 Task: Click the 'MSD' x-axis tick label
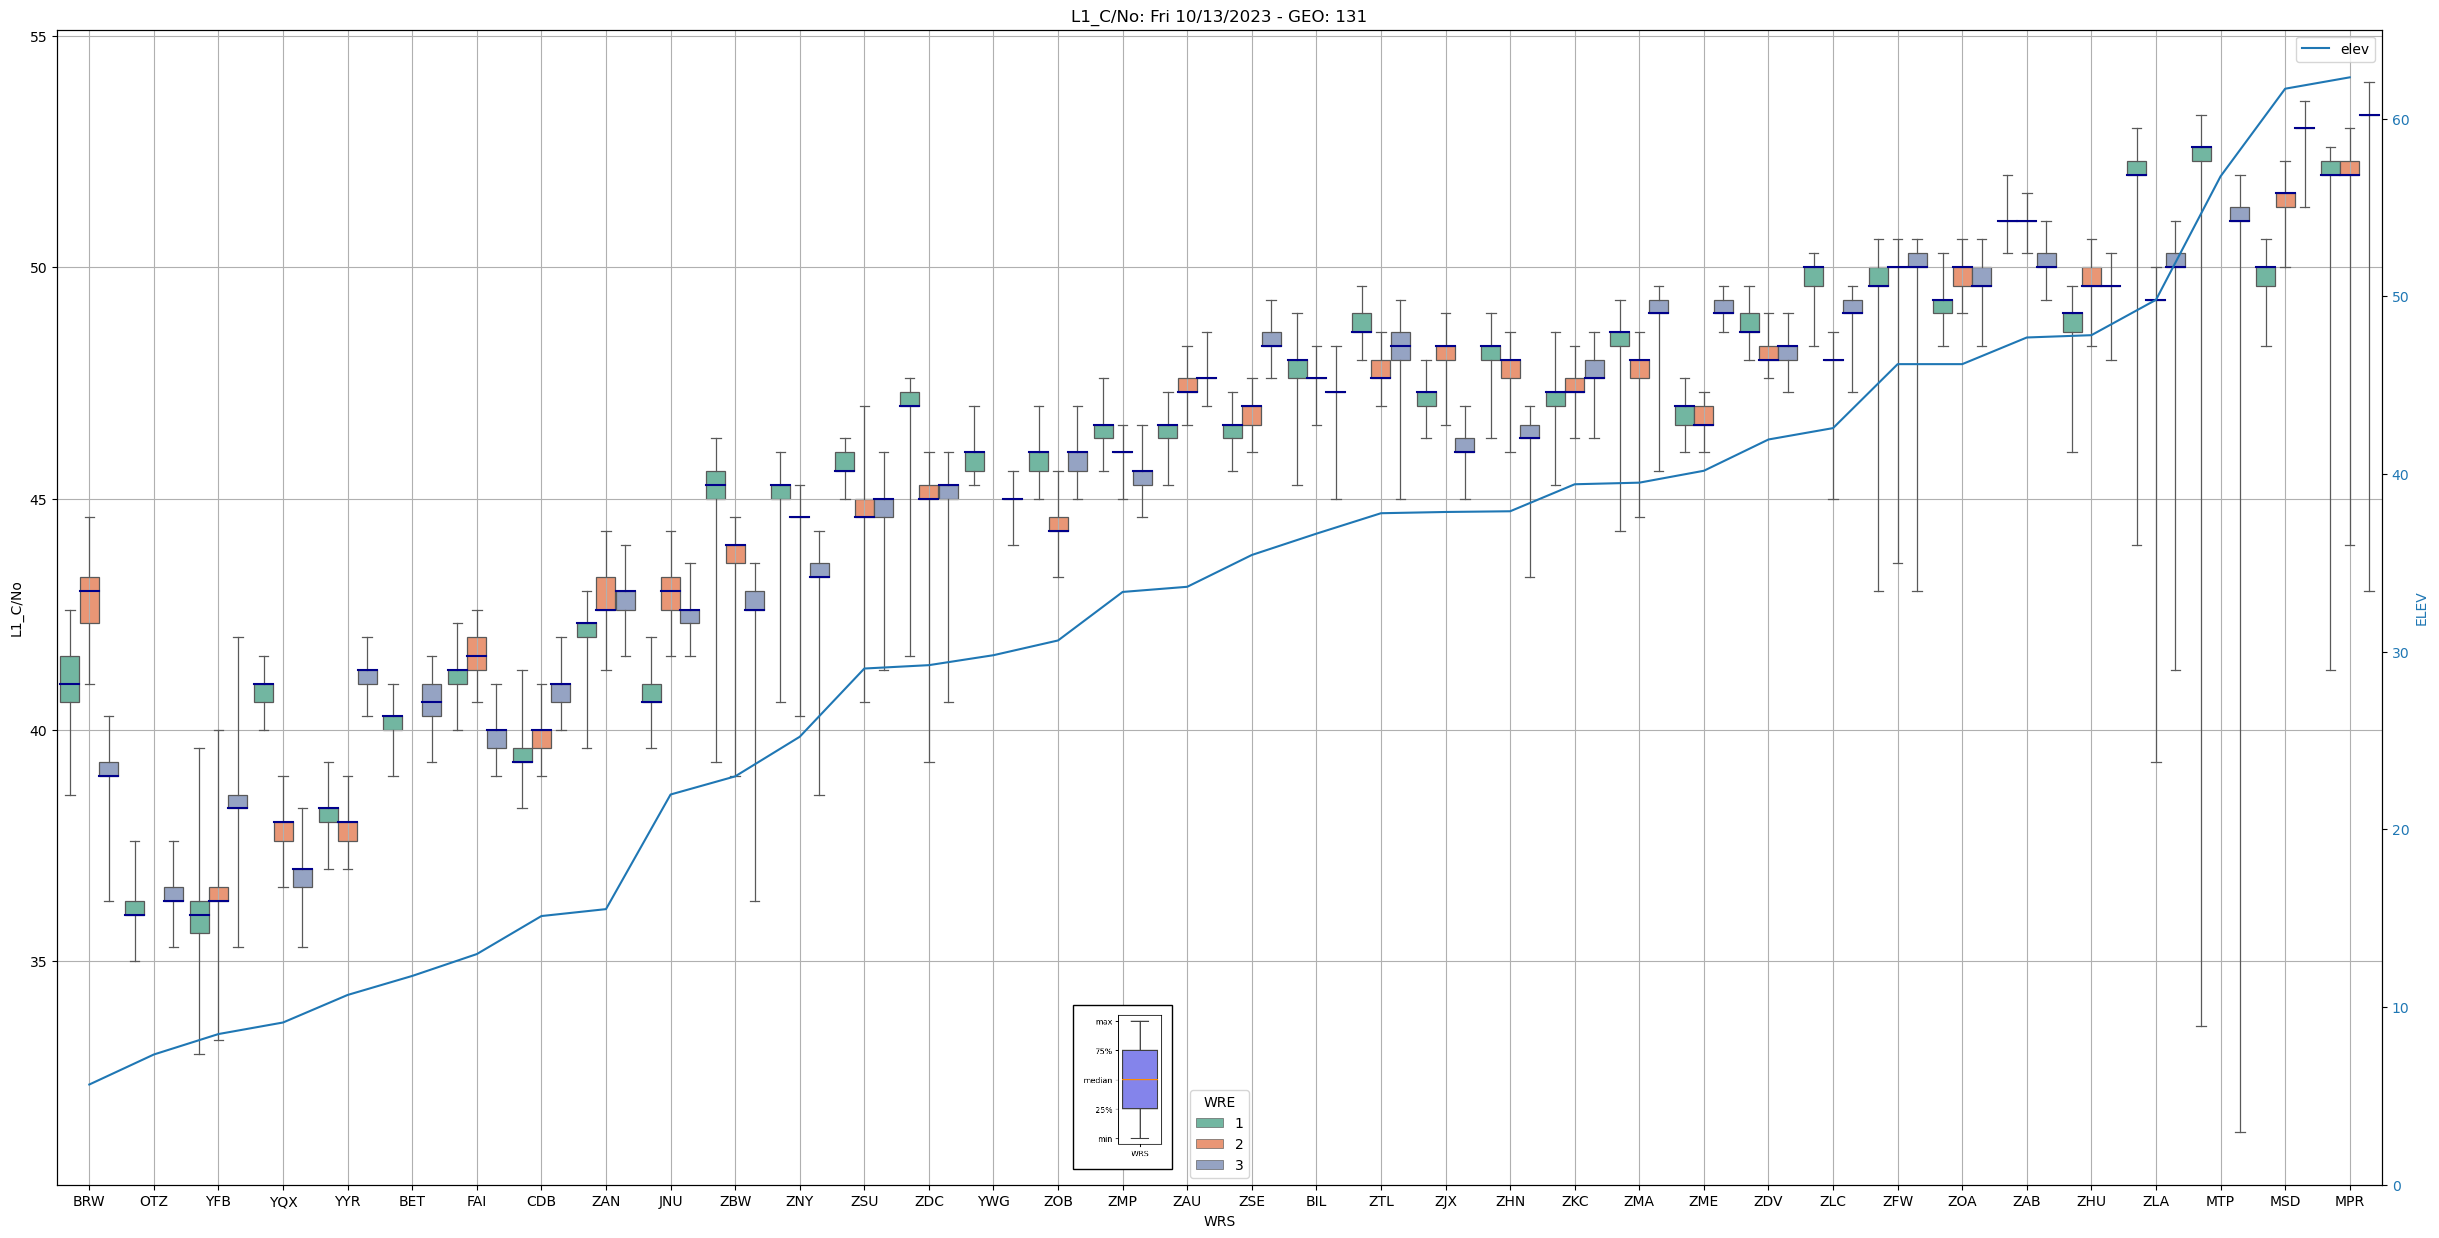pos(2285,1201)
